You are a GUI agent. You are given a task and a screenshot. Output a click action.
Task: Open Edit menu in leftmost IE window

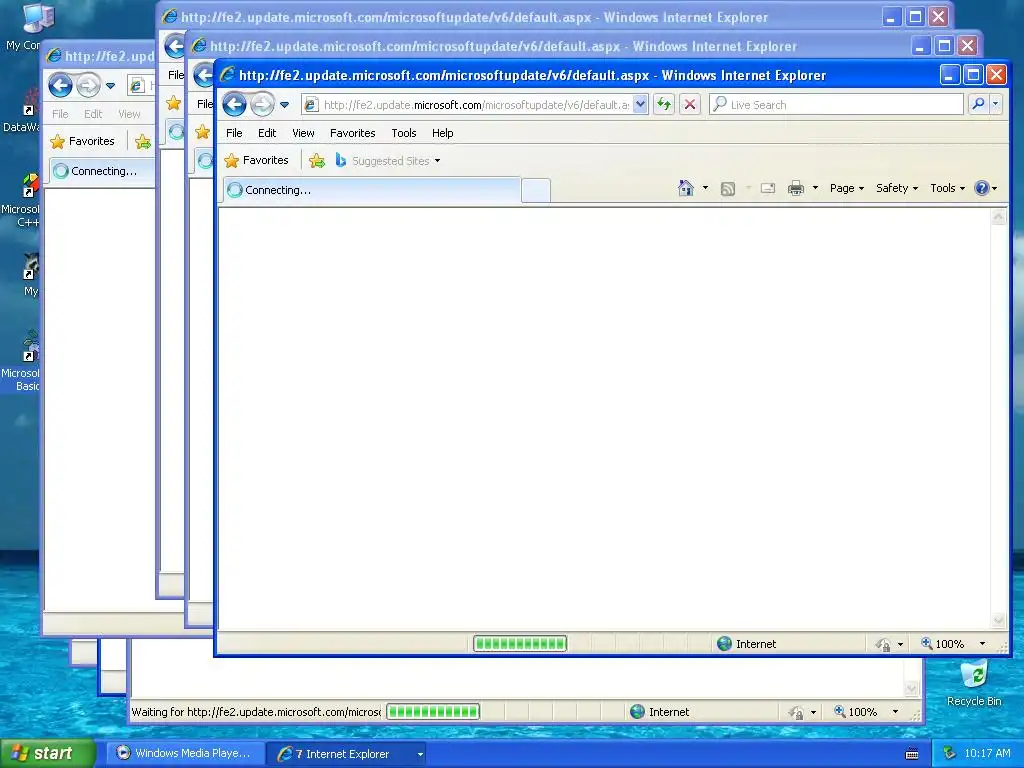pyautogui.click(x=93, y=114)
